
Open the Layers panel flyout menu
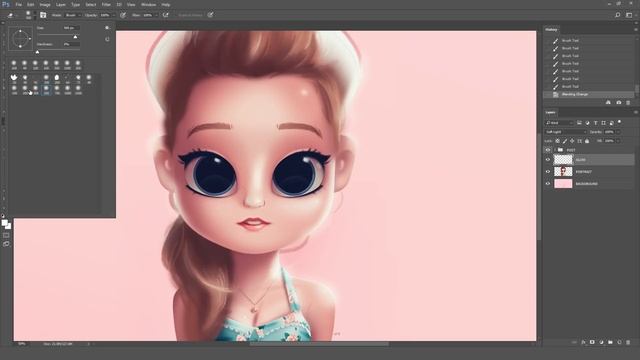pos(636,112)
